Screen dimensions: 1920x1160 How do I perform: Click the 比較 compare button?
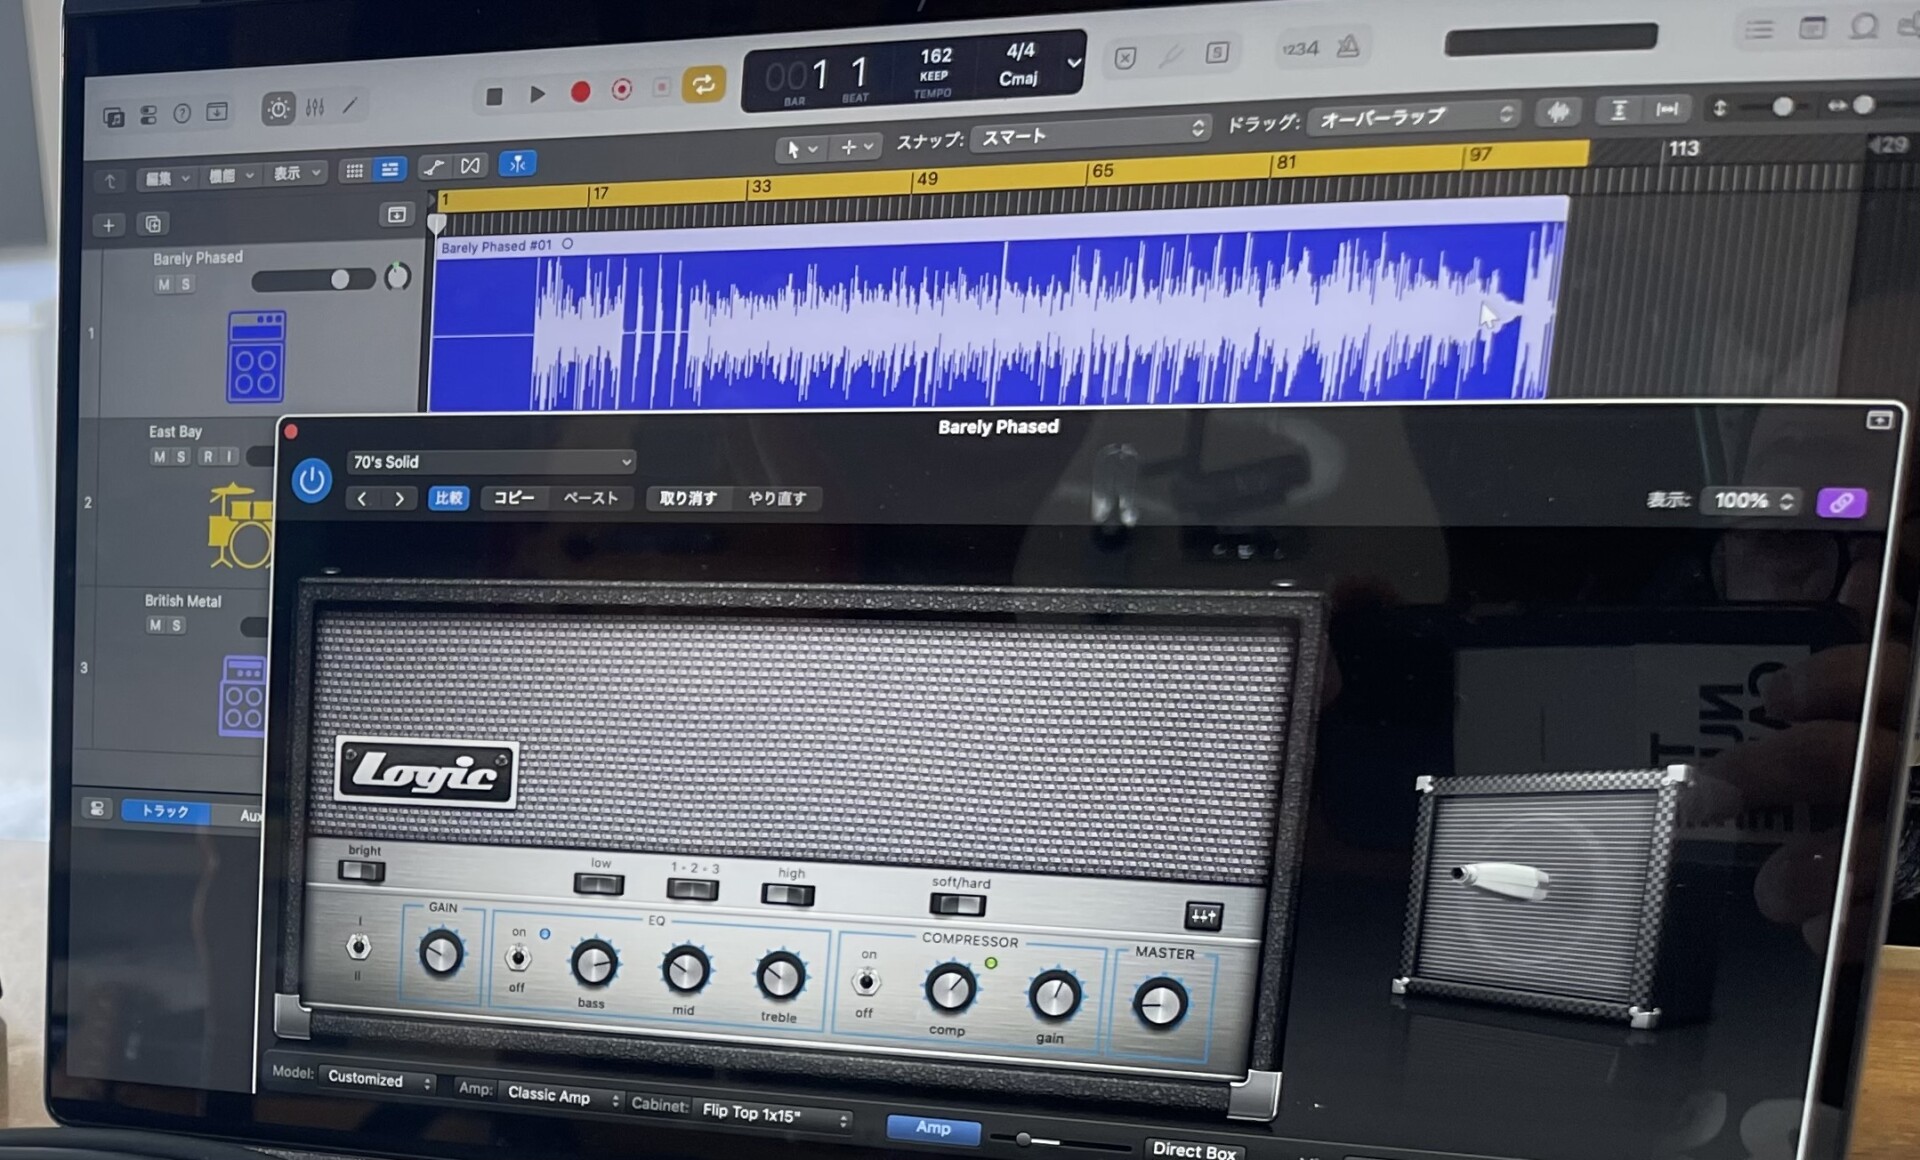[x=448, y=498]
